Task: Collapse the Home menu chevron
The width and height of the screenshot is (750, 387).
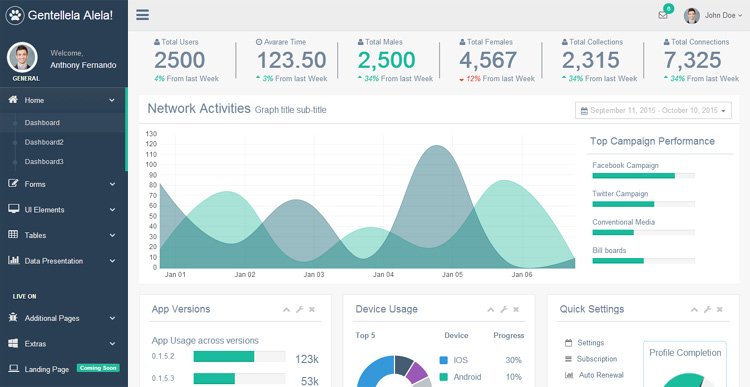Action: point(112,100)
